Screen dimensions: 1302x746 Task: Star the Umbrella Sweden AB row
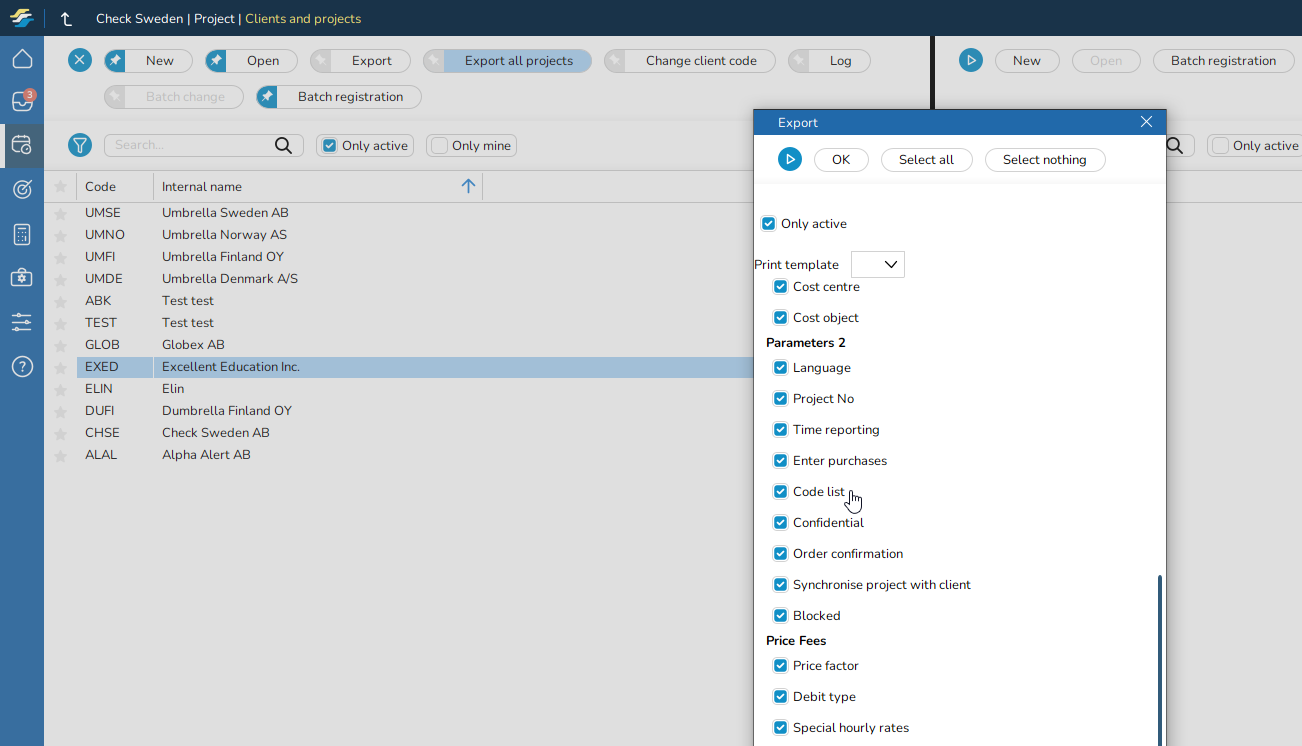[60, 213]
